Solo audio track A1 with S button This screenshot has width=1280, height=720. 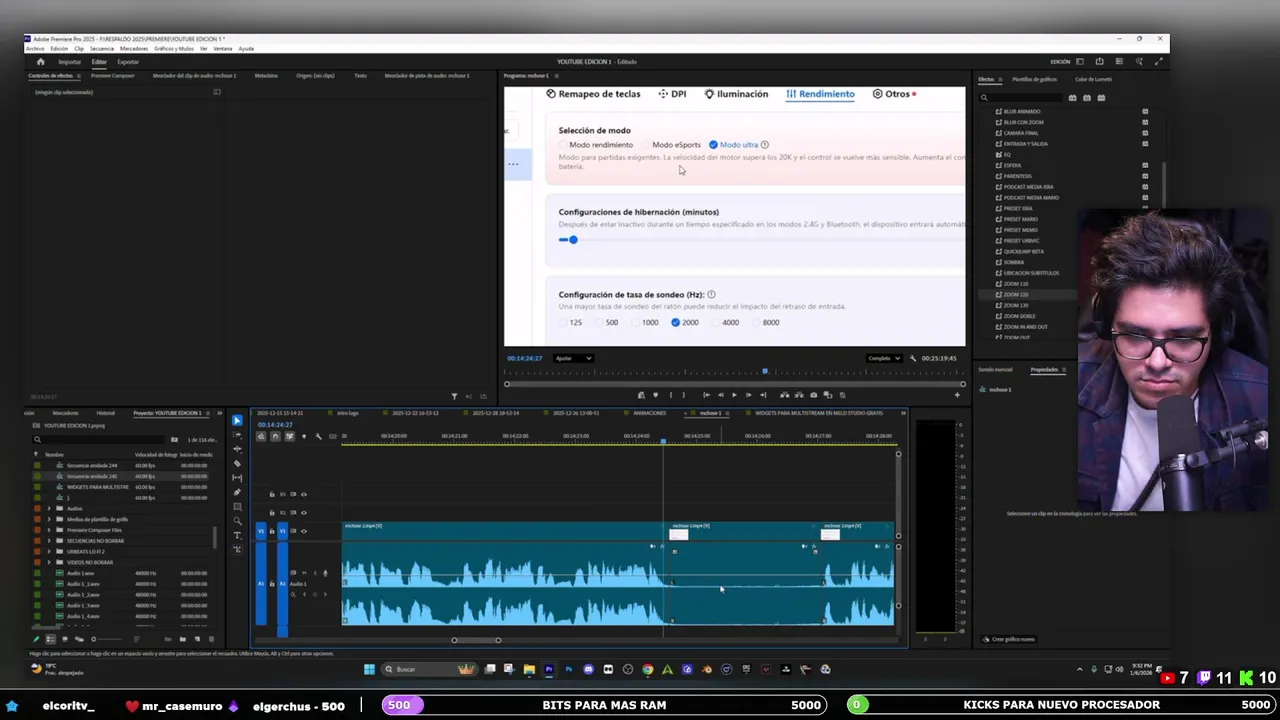[x=315, y=573]
